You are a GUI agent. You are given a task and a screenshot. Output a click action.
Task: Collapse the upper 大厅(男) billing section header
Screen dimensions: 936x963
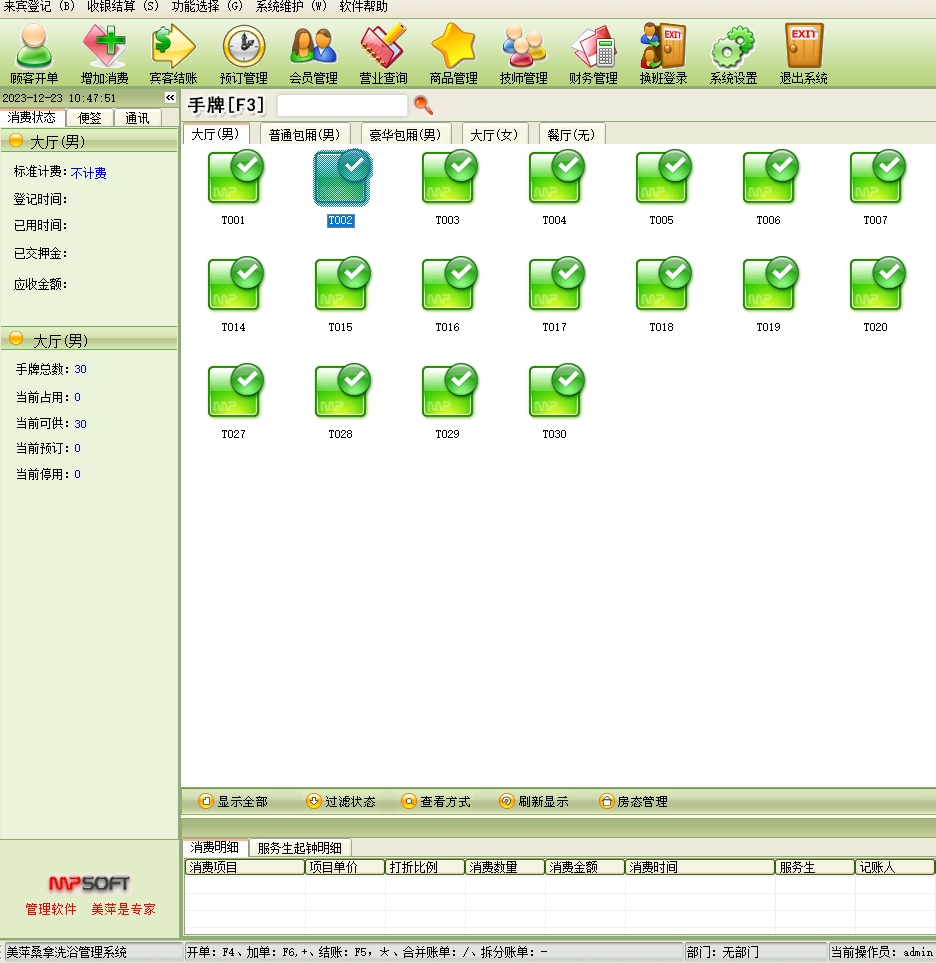pyautogui.click(x=16, y=141)
